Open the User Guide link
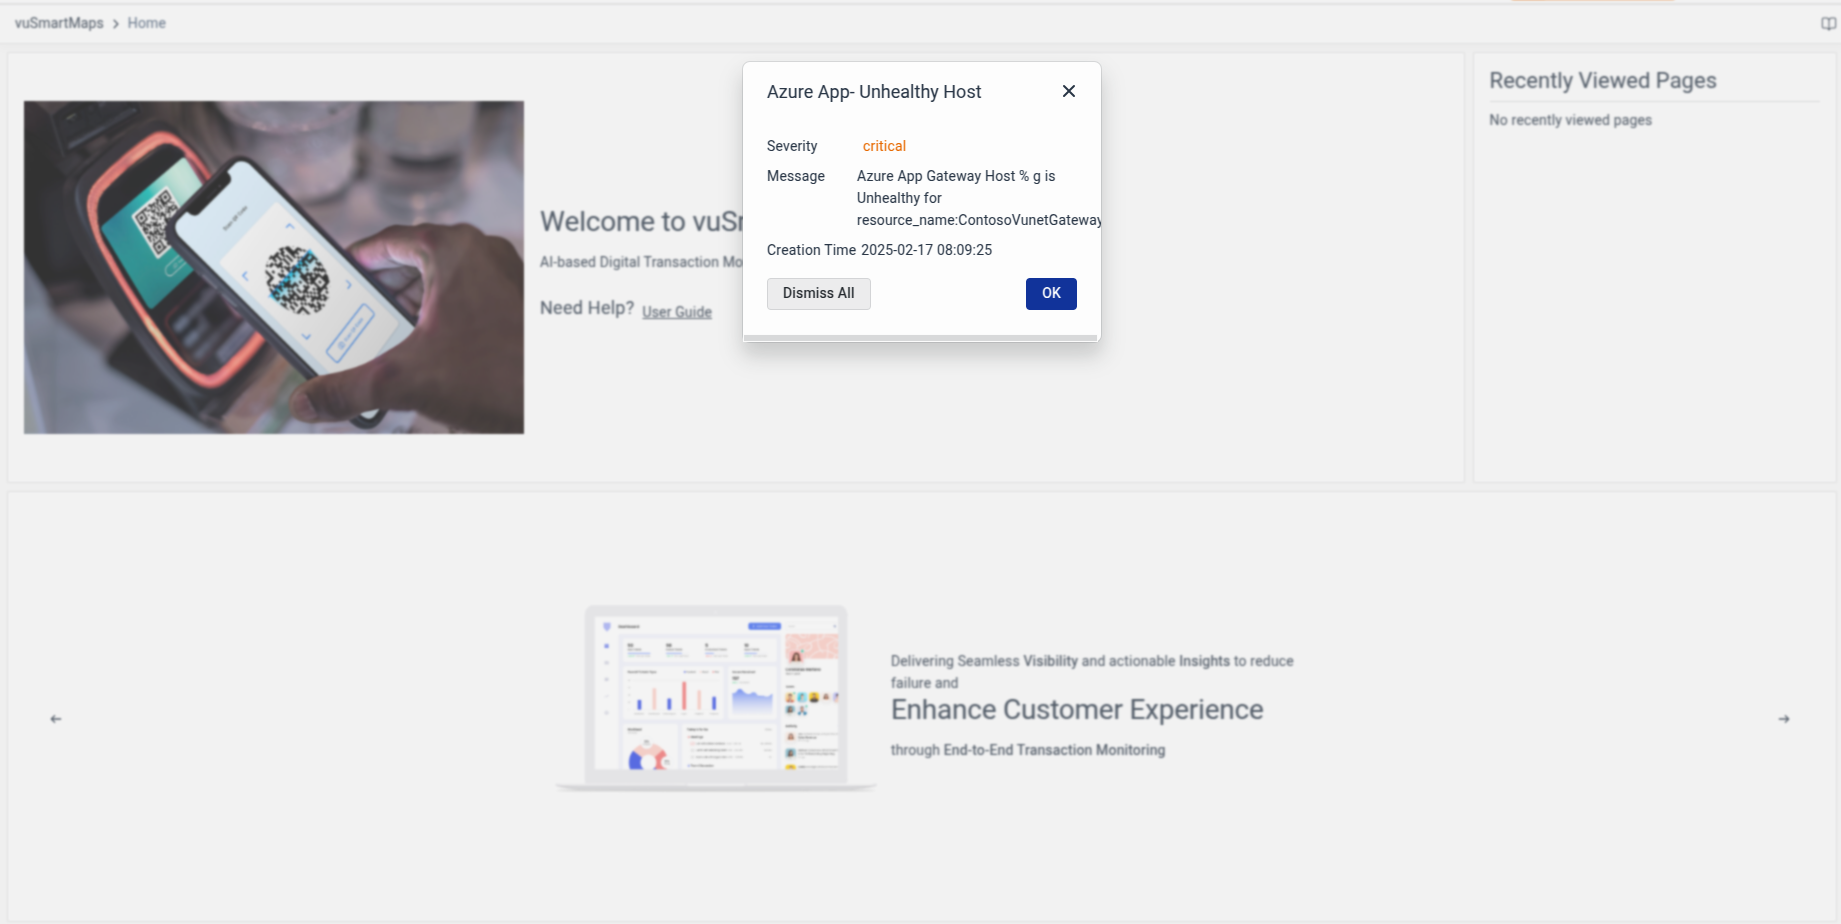Screen dimensions: 1841x924 point(677,312)
